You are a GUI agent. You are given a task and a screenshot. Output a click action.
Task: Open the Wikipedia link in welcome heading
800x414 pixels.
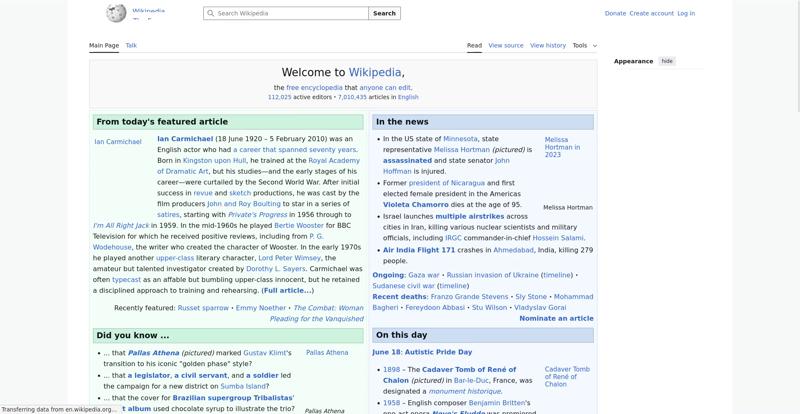pos(374,72)
